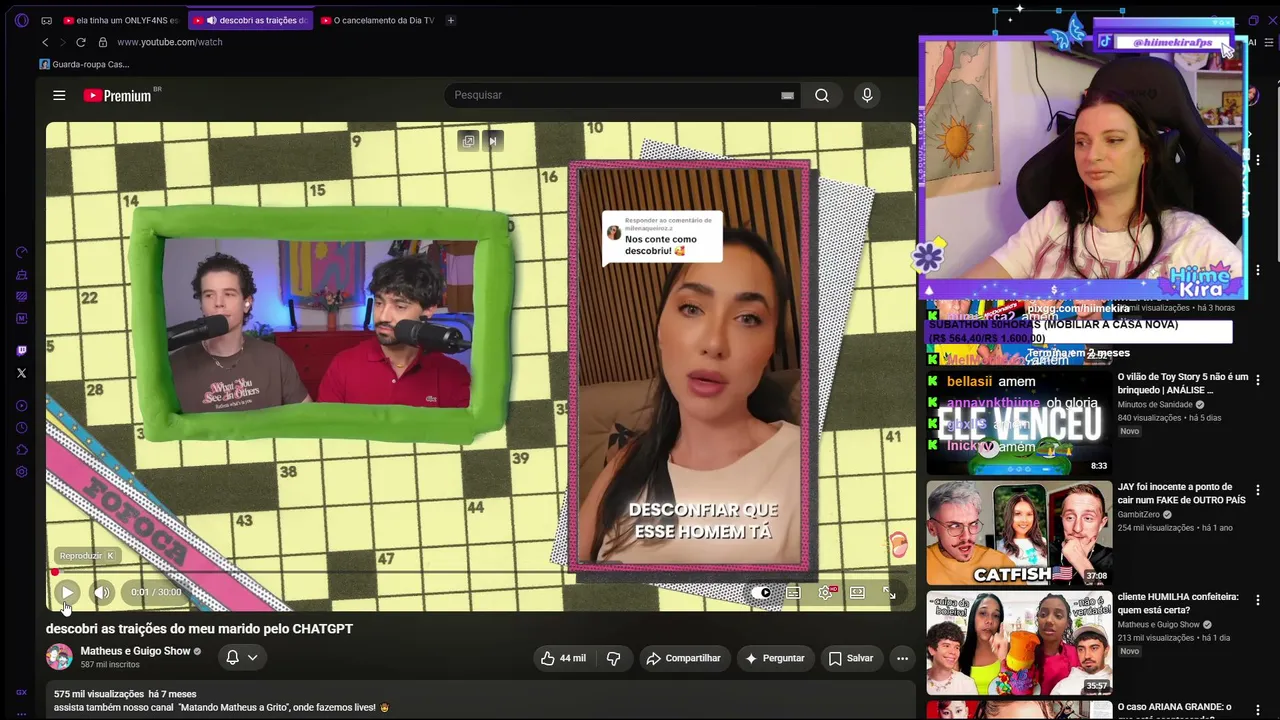Open options menu for 'cliente HUMILHA confeiteira' video
This screenshot has width=1280, height=720.
click(1258, 600)
